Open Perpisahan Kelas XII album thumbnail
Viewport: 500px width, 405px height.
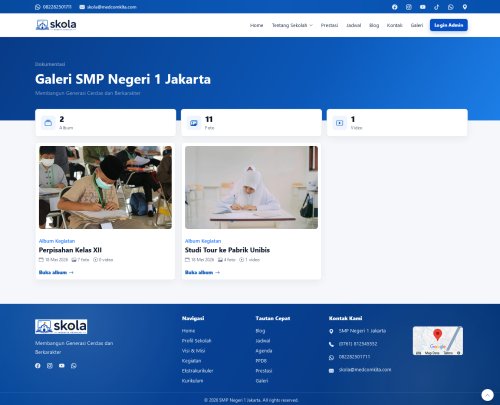[x=105, y=187]
